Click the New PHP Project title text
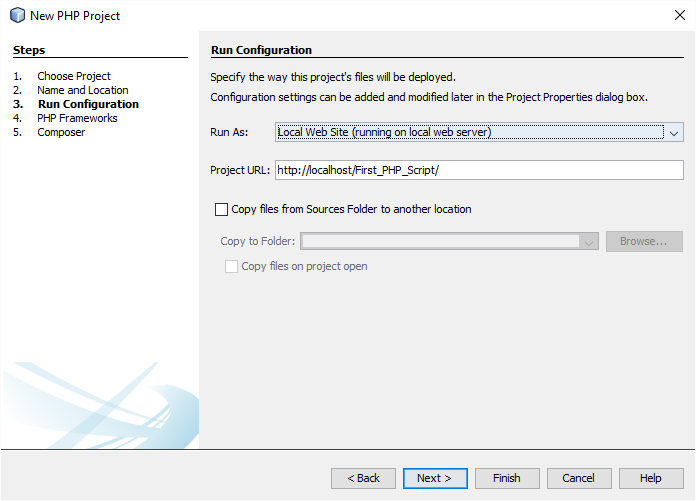696x501 pixels. click(x=75, y=16)
